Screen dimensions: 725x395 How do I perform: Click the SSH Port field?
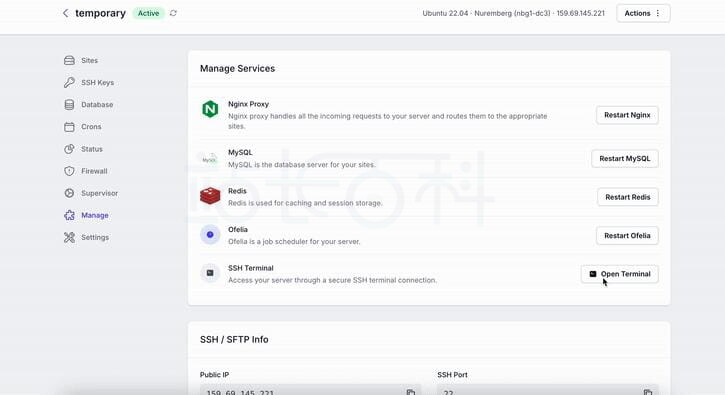click(548, 389)
